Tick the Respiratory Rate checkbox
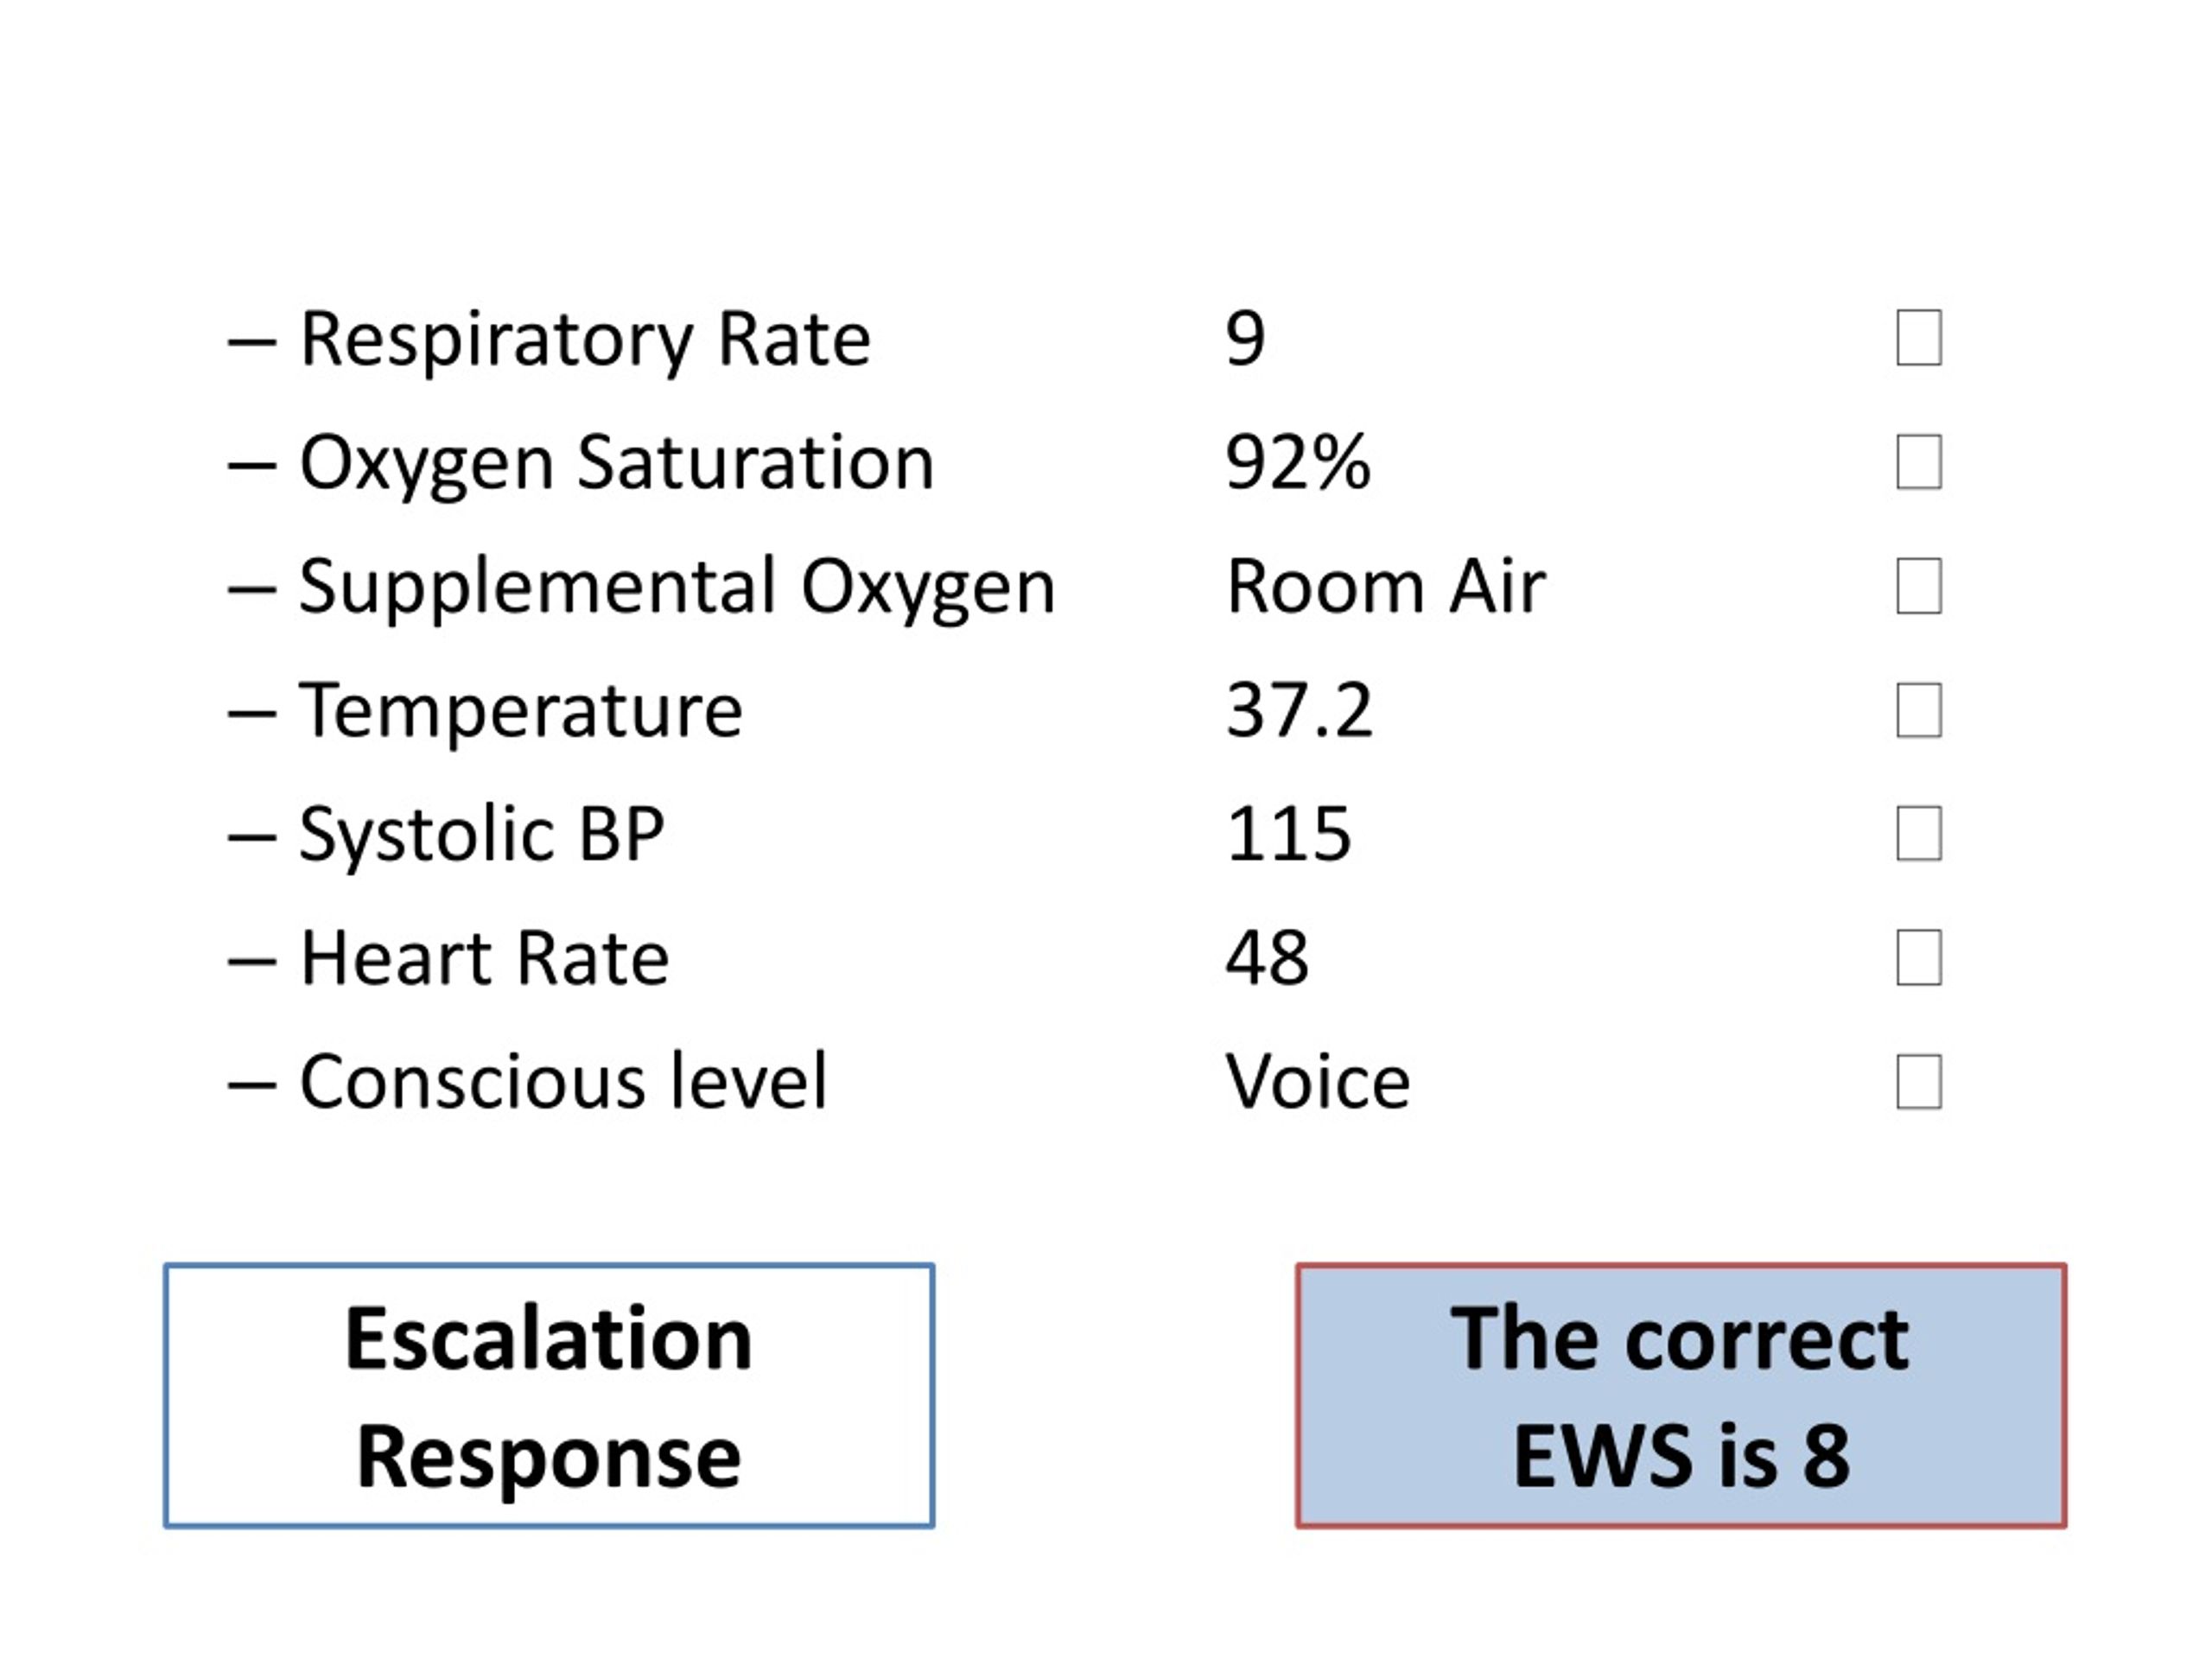Image resolution: width=2212 pixels, height=1659 pixels. click(x=1919, y=338)
